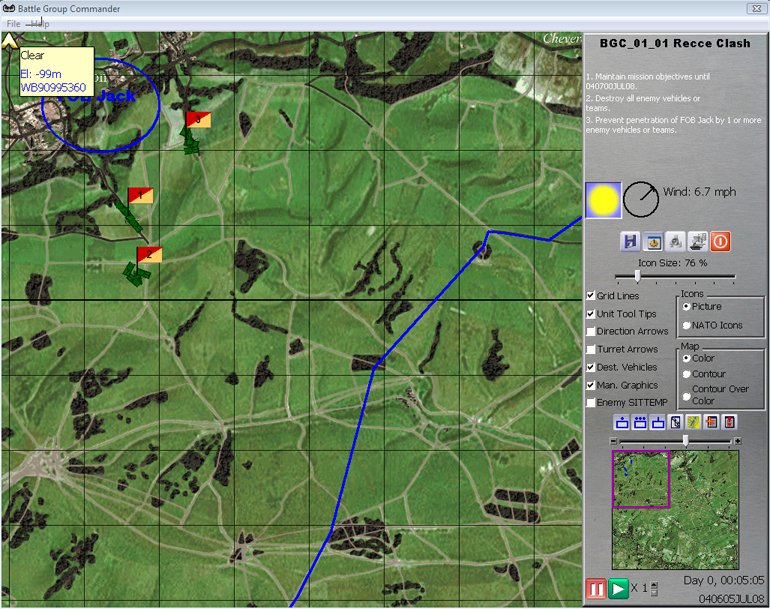This screenshot has height=609, width=770.
Task: Select the unit flag marked 3
Action: point(198,120)
